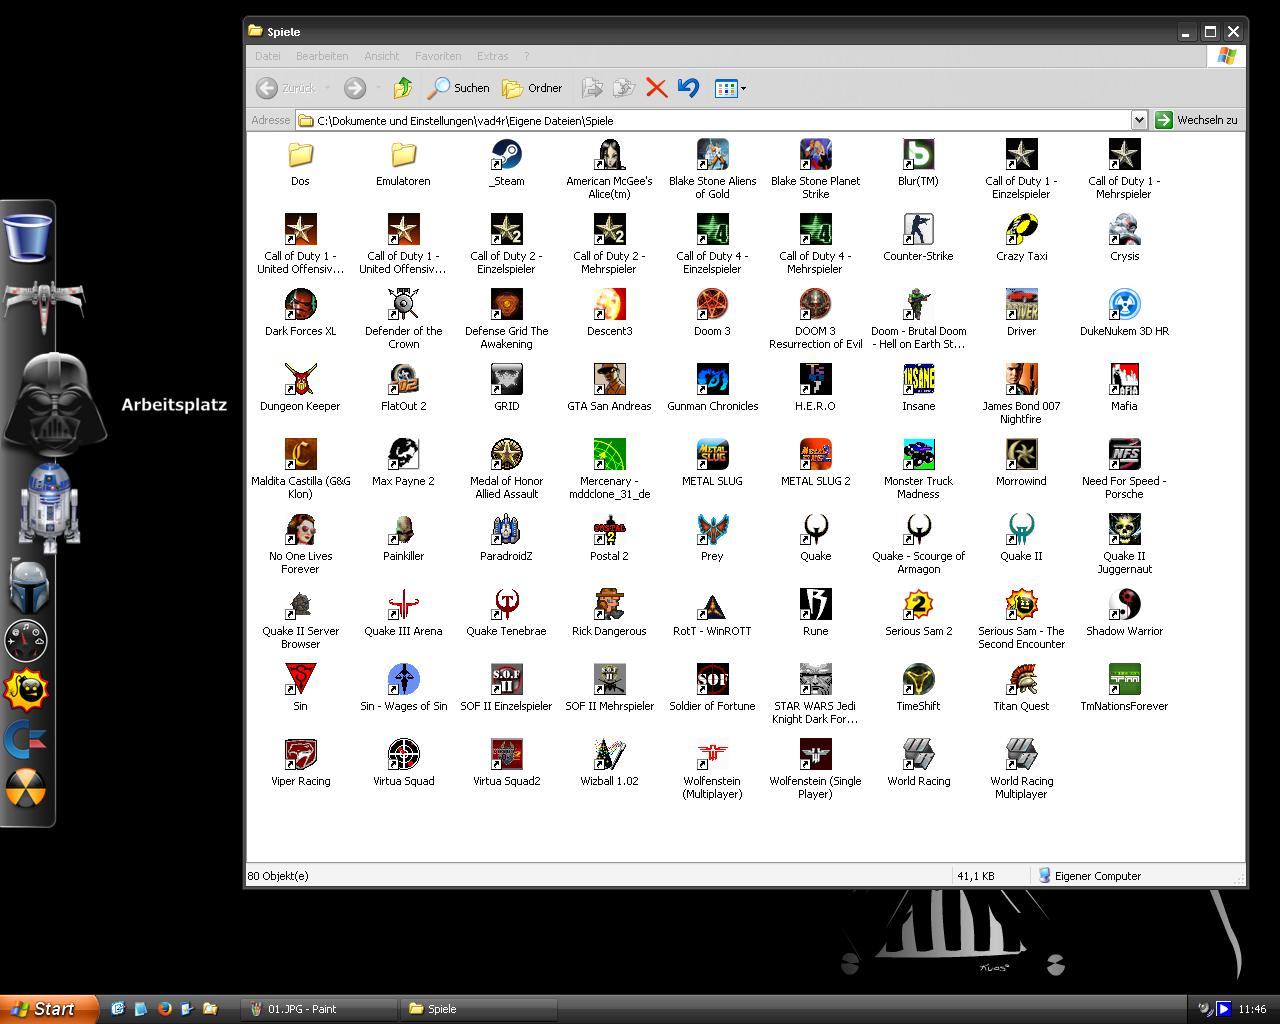Viewport: 1280px width, 1024px height.
Task: Select the Virtua Squad crosshair icon
Action: 403,755
